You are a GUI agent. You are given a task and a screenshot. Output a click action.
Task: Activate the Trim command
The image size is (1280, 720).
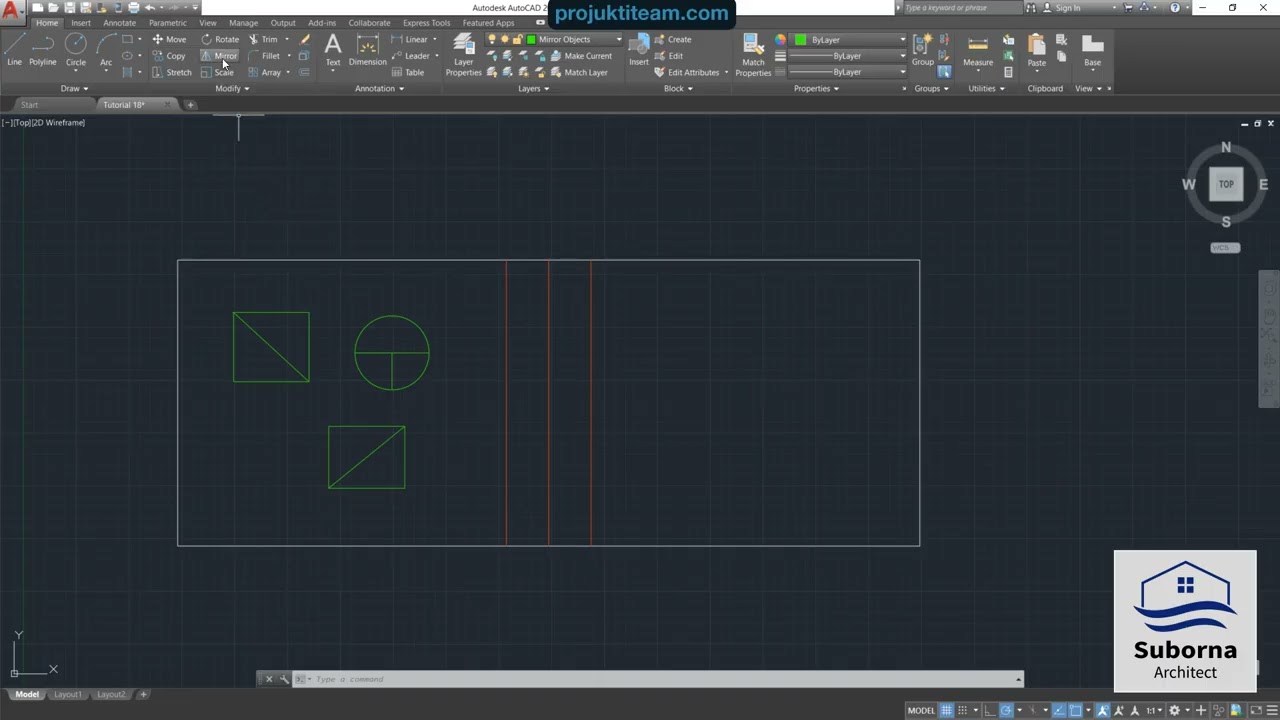click(263, 39)
